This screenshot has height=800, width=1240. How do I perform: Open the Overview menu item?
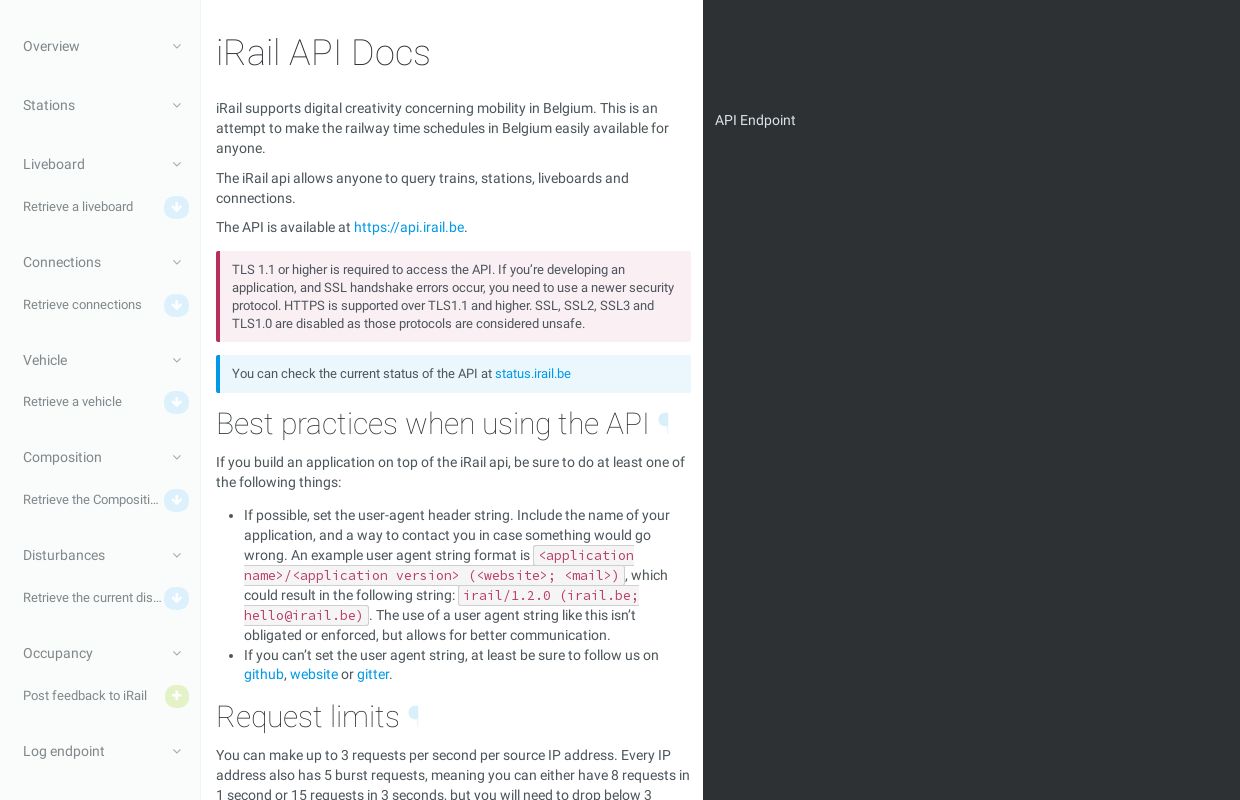51,46
